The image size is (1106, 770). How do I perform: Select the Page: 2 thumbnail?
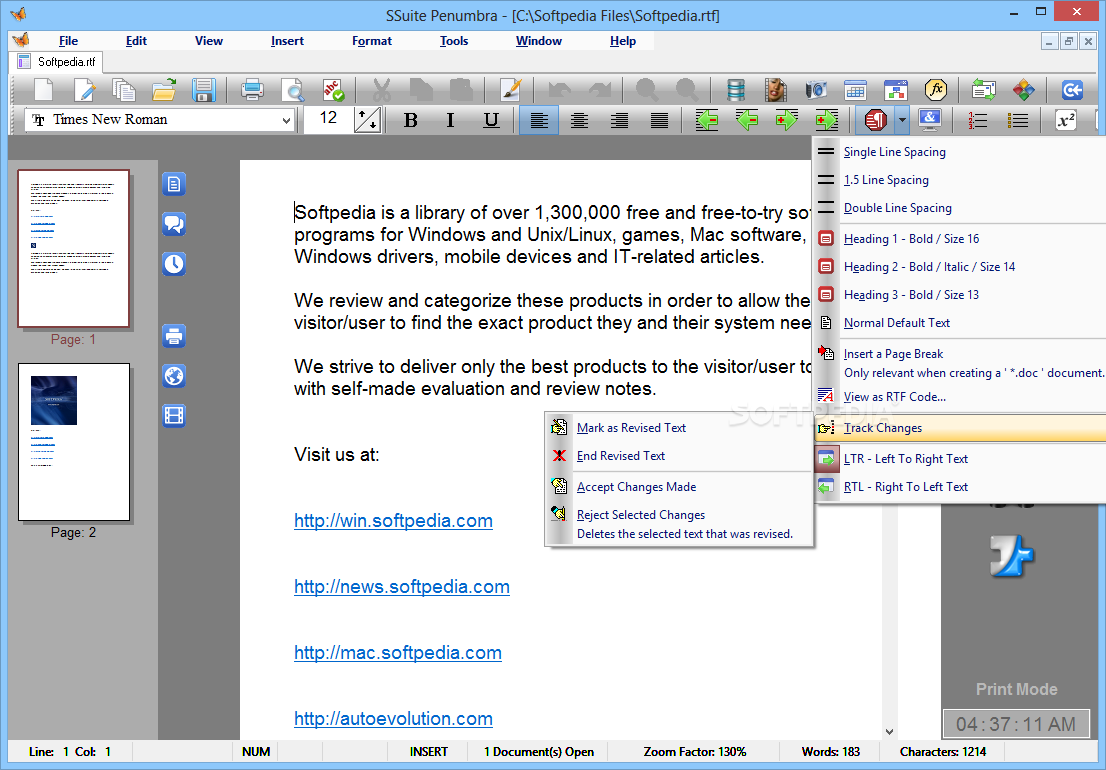coord(73,442)
